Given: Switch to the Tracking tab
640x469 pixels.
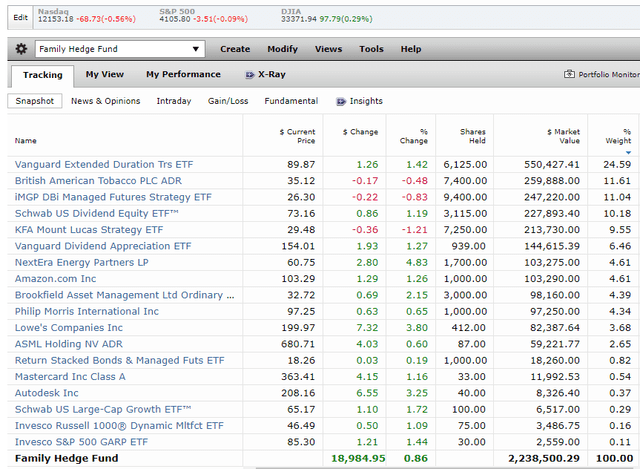Looking at the screenshot, I should click(x=42, y=76).
